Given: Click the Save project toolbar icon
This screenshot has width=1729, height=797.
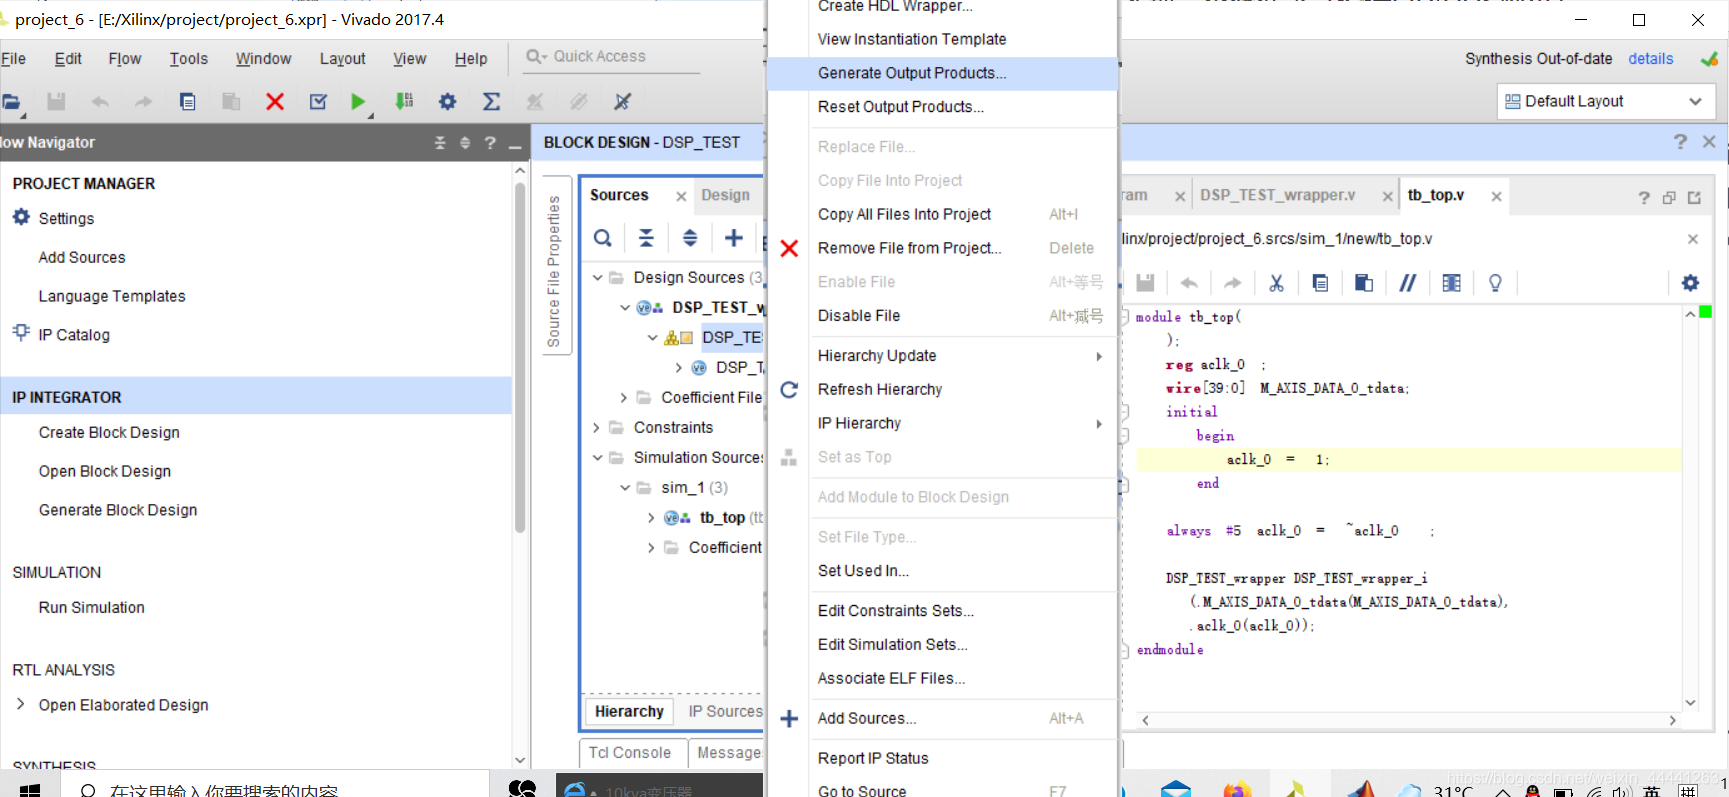Looking at the screenshot, I should pyautogui.click(x=56, y=101).
